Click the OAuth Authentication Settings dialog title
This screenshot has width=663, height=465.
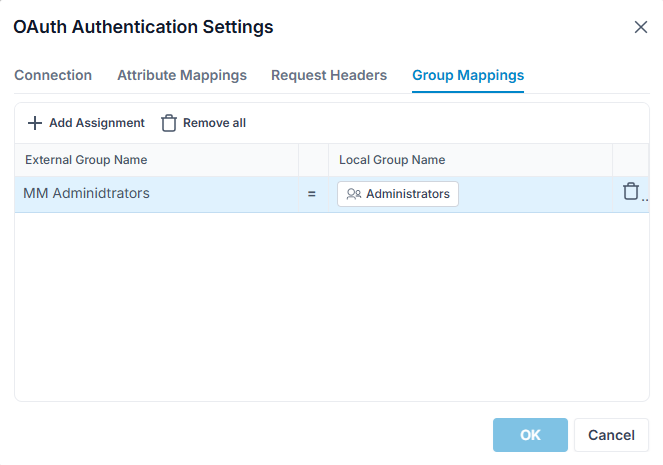tap(143, 27)
